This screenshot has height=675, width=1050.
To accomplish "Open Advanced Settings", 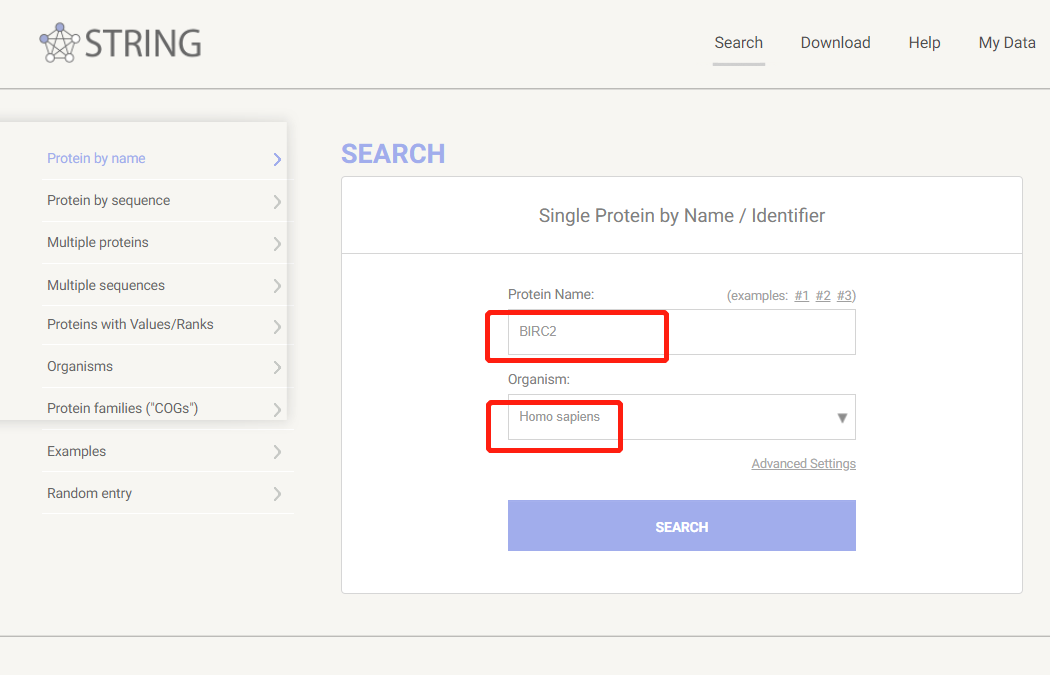I will click(x=803, y=463).
